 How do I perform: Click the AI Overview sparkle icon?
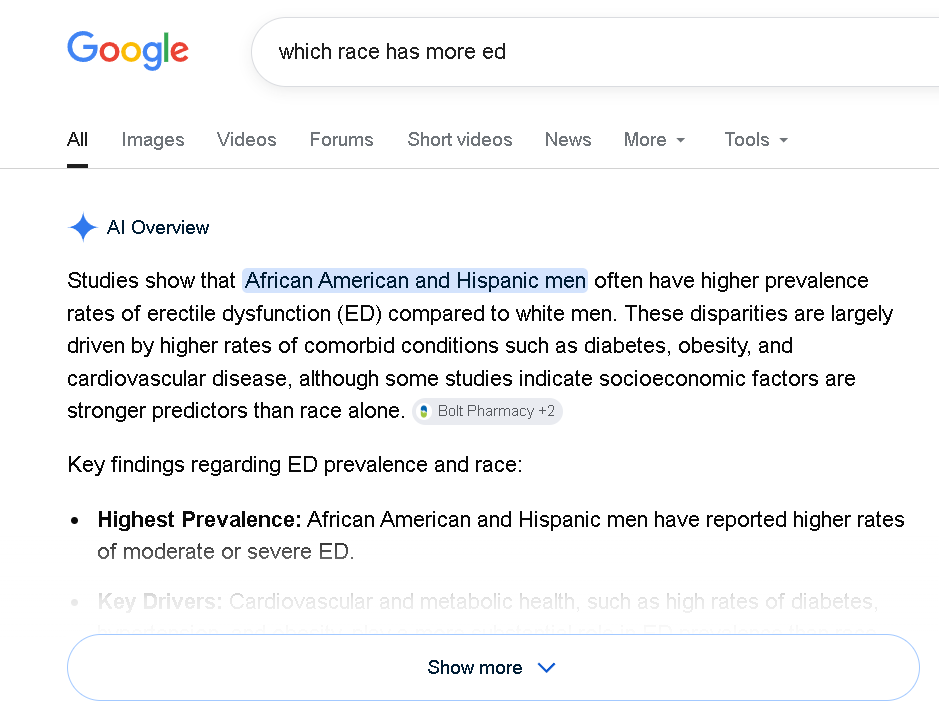pos(82,228)
